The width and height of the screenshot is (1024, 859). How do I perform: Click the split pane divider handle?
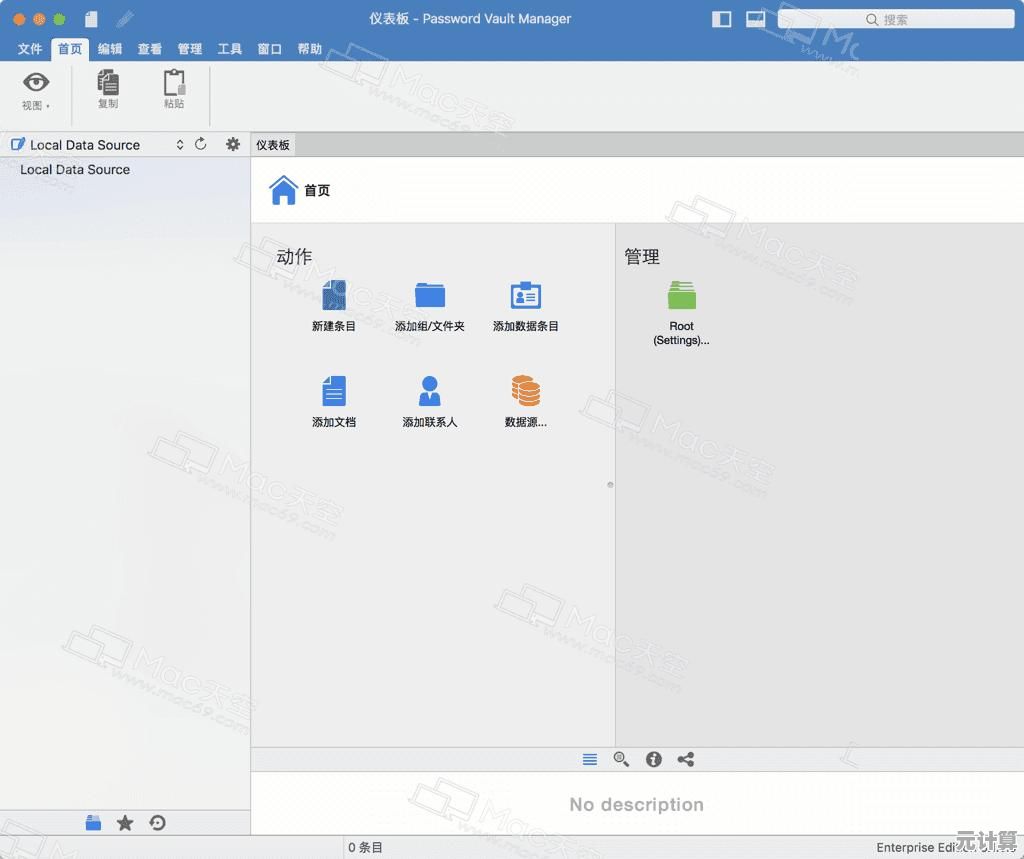tap(611, 485)
